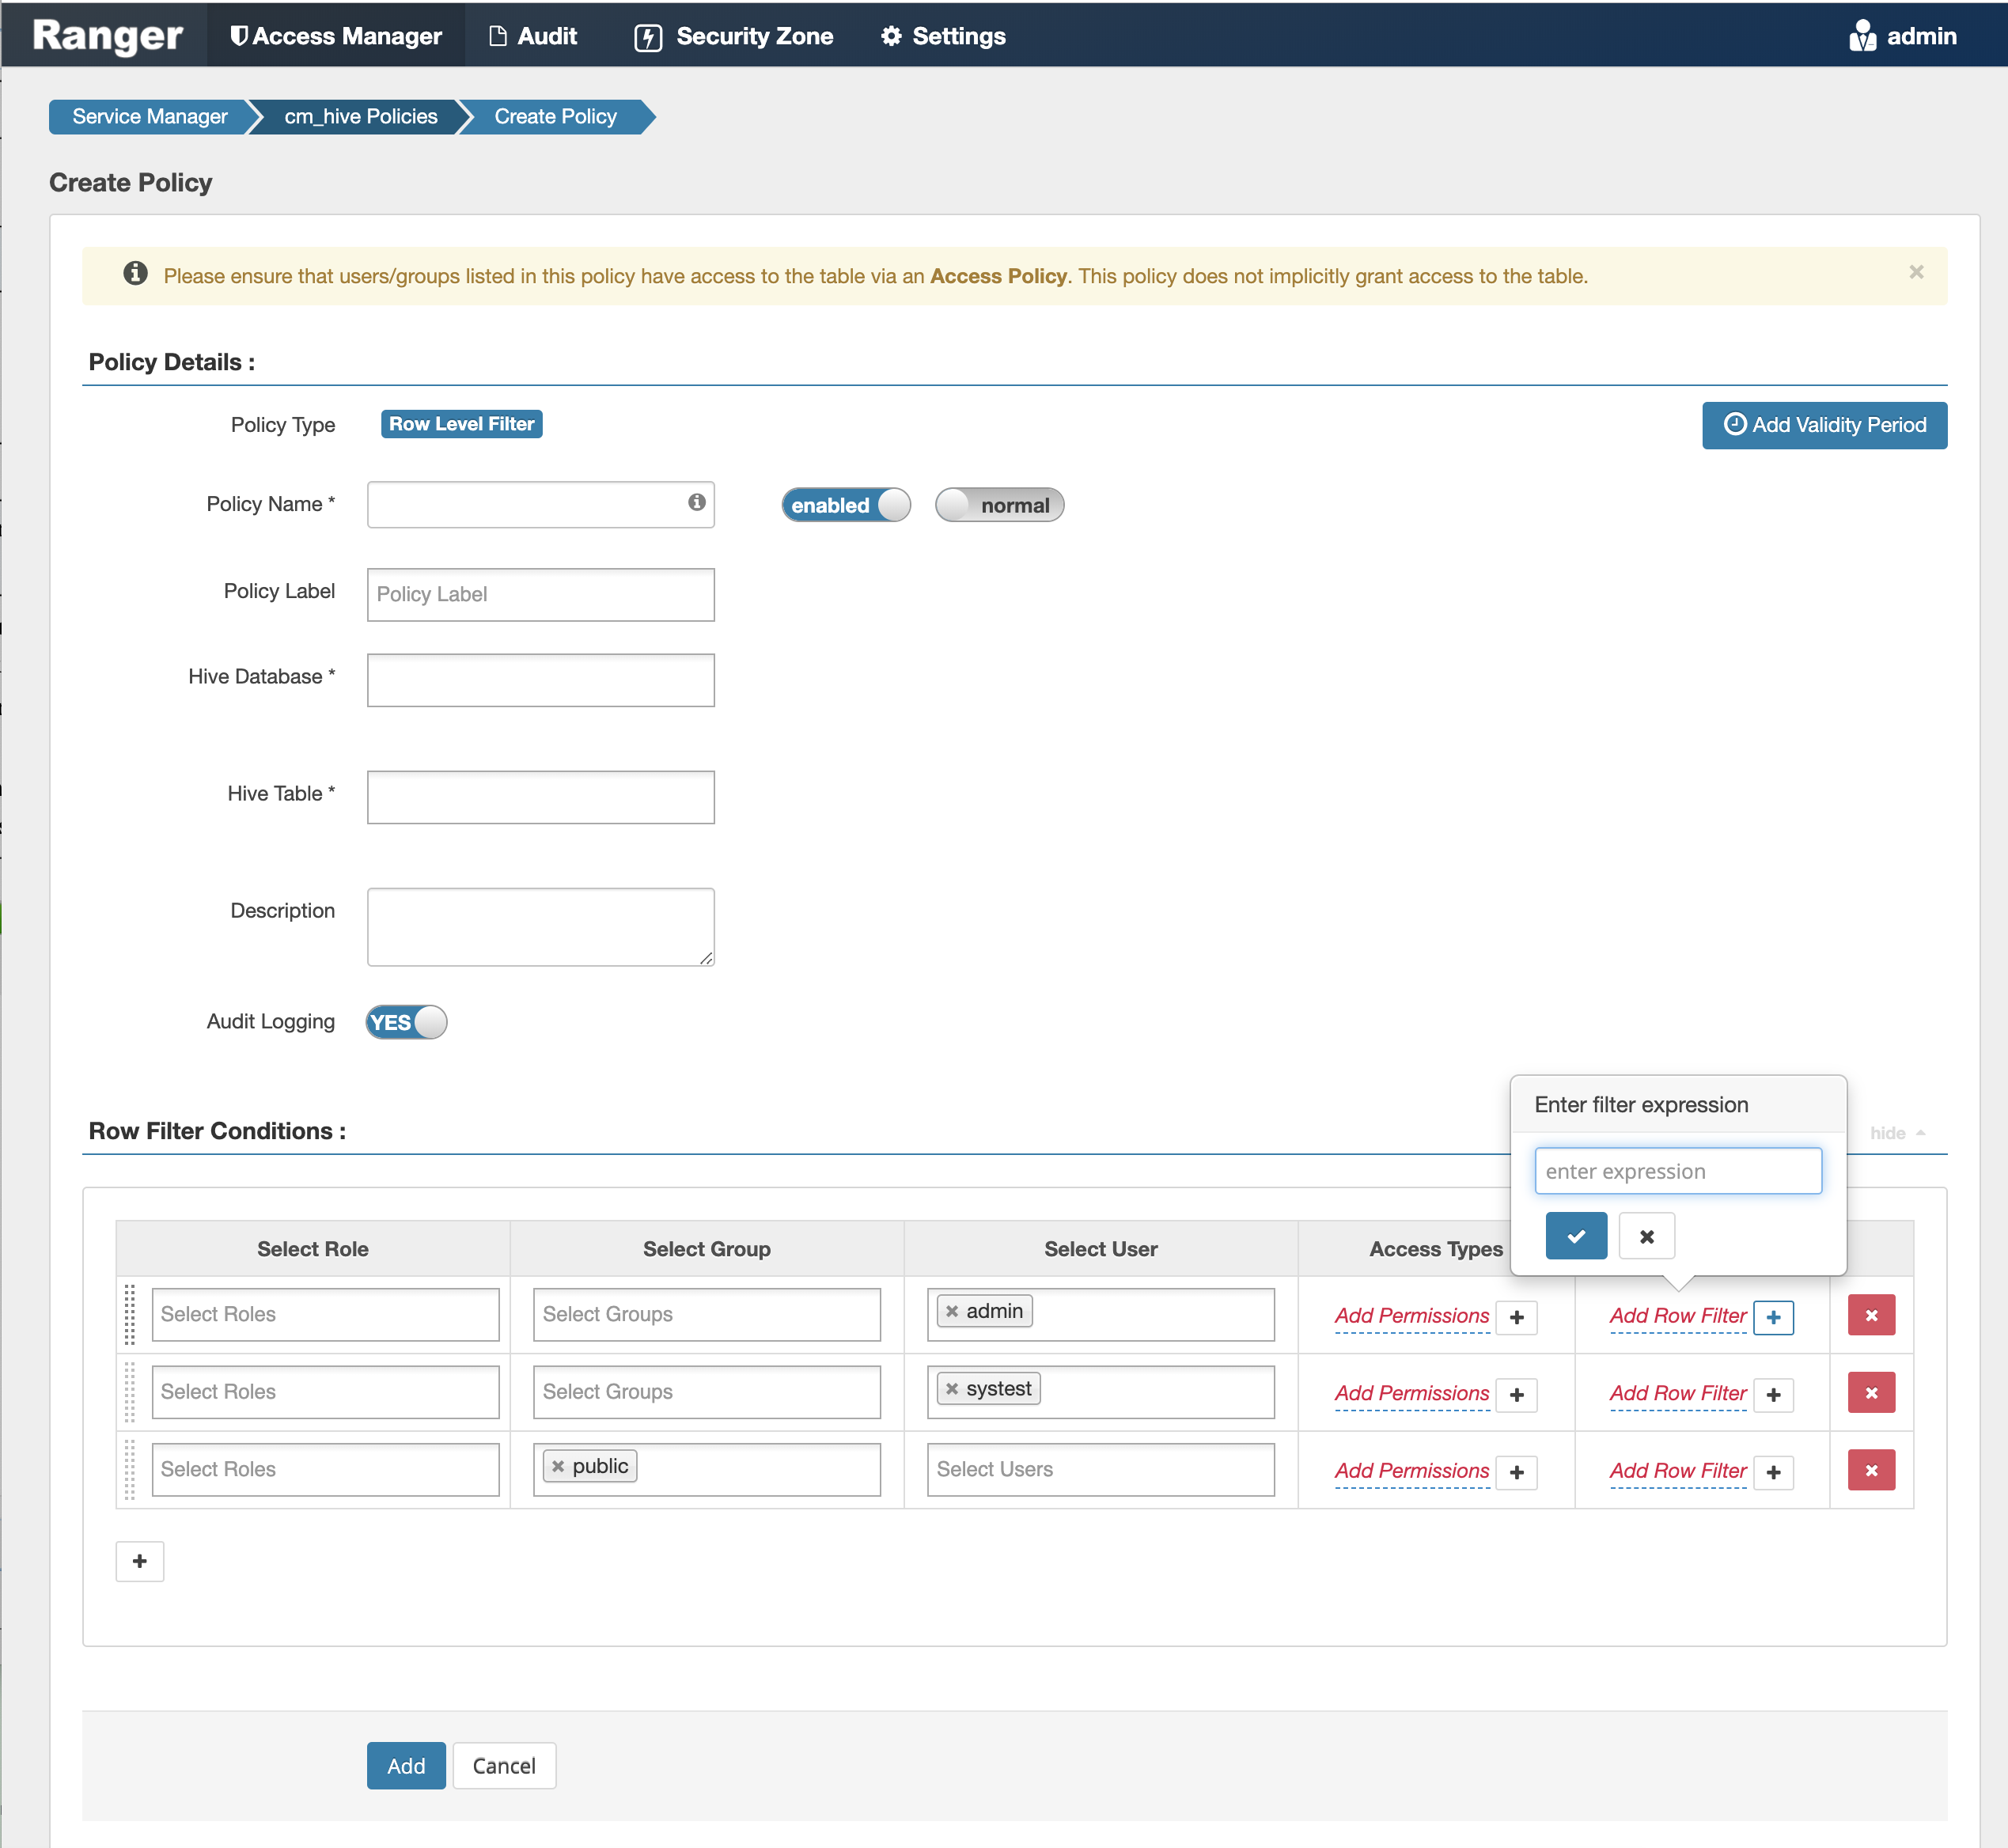The height and width of the screenshot is (1848, 2008).
Task: Confirm filter expression with checkmark button
Action: pos(1575,1236)
